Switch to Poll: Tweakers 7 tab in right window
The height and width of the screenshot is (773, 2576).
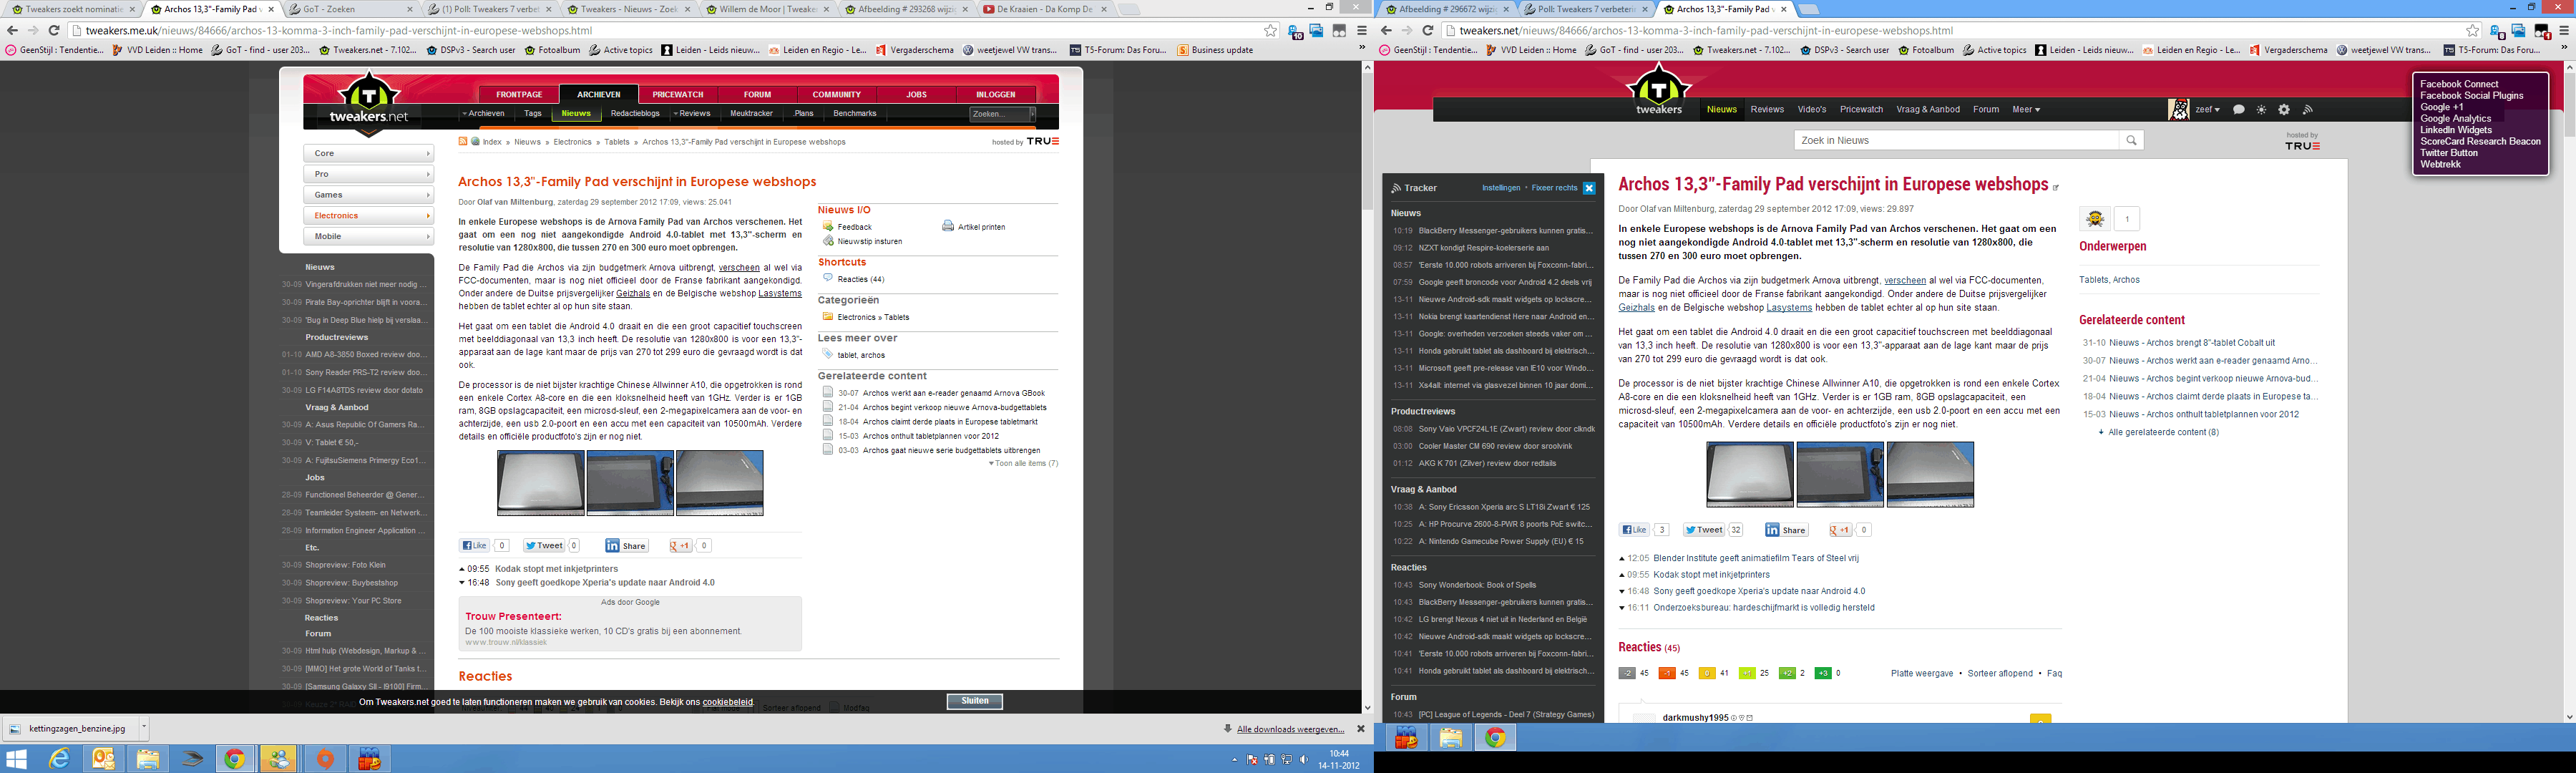pos(1586,10)
